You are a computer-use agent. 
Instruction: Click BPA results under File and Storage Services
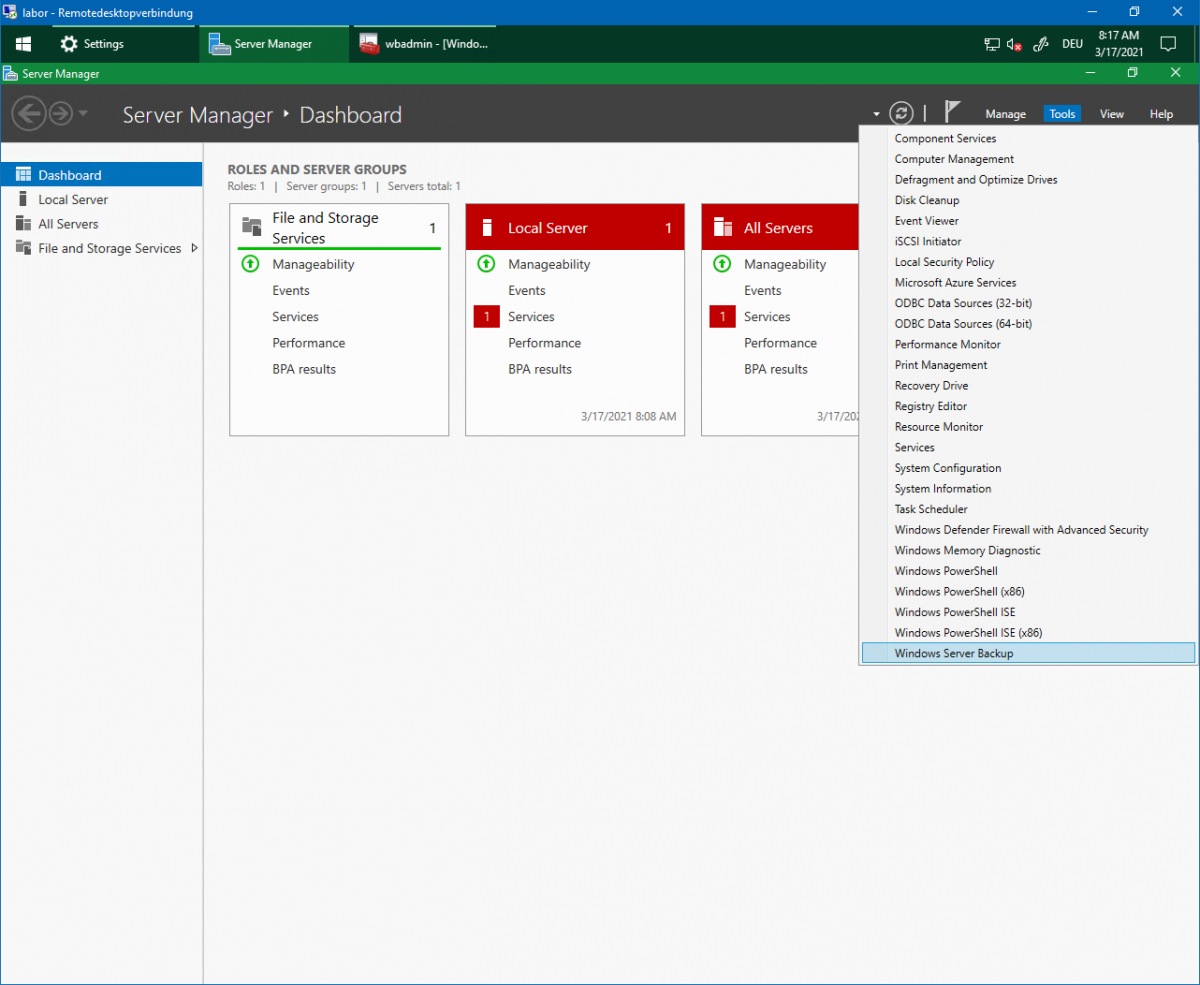pyautogui.click(x=304, y=369)
